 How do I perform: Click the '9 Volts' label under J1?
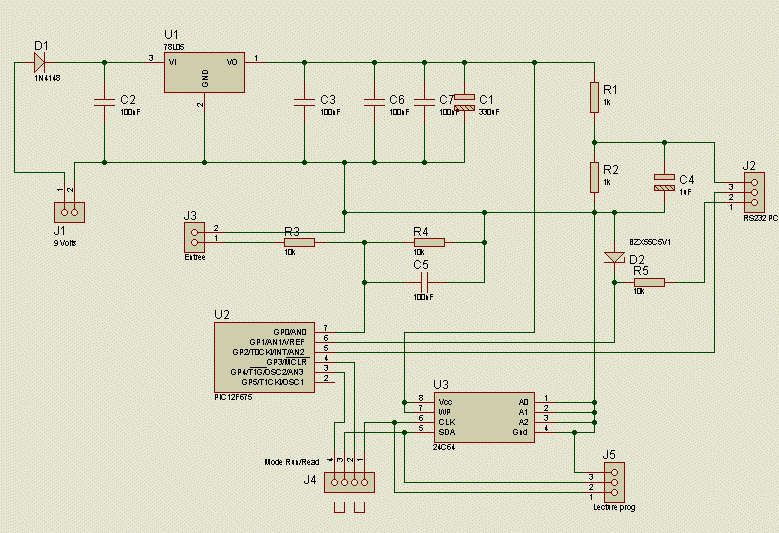pos(65,243)
